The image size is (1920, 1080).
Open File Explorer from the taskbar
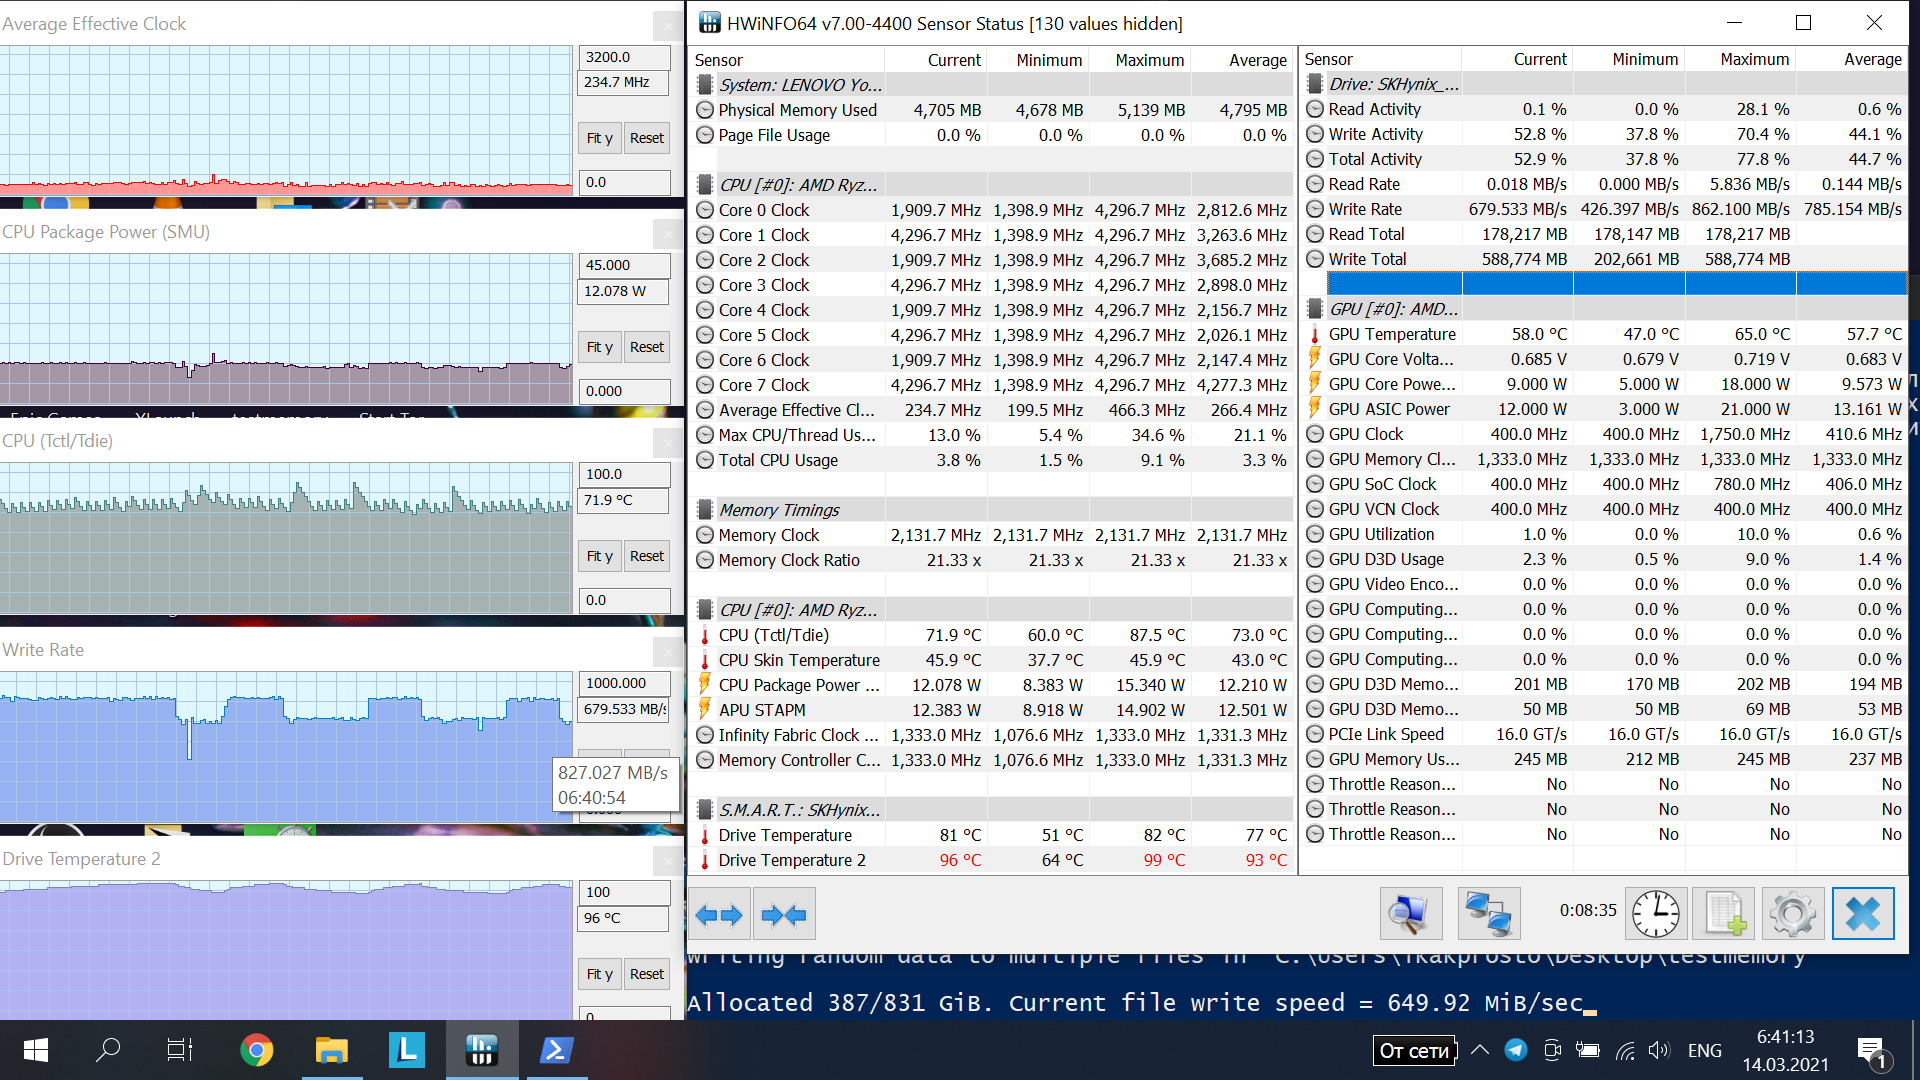[x=331, y=1050]
